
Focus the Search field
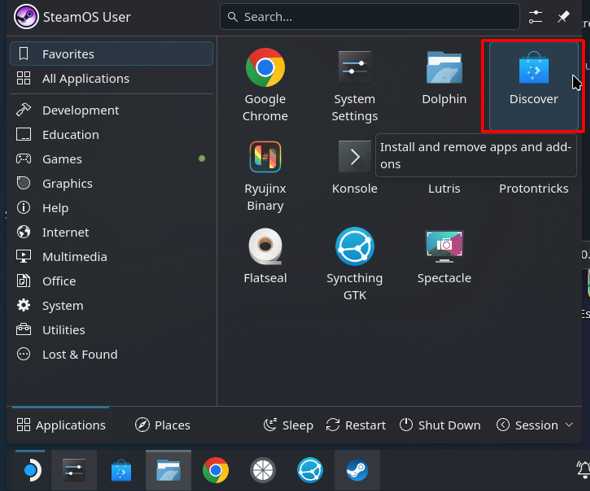coord(370,17)
